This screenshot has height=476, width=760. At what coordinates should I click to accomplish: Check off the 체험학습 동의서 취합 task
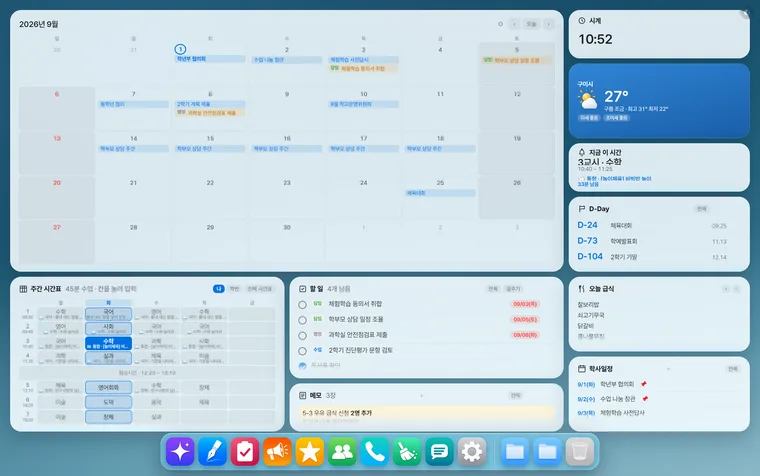(302, 305)
